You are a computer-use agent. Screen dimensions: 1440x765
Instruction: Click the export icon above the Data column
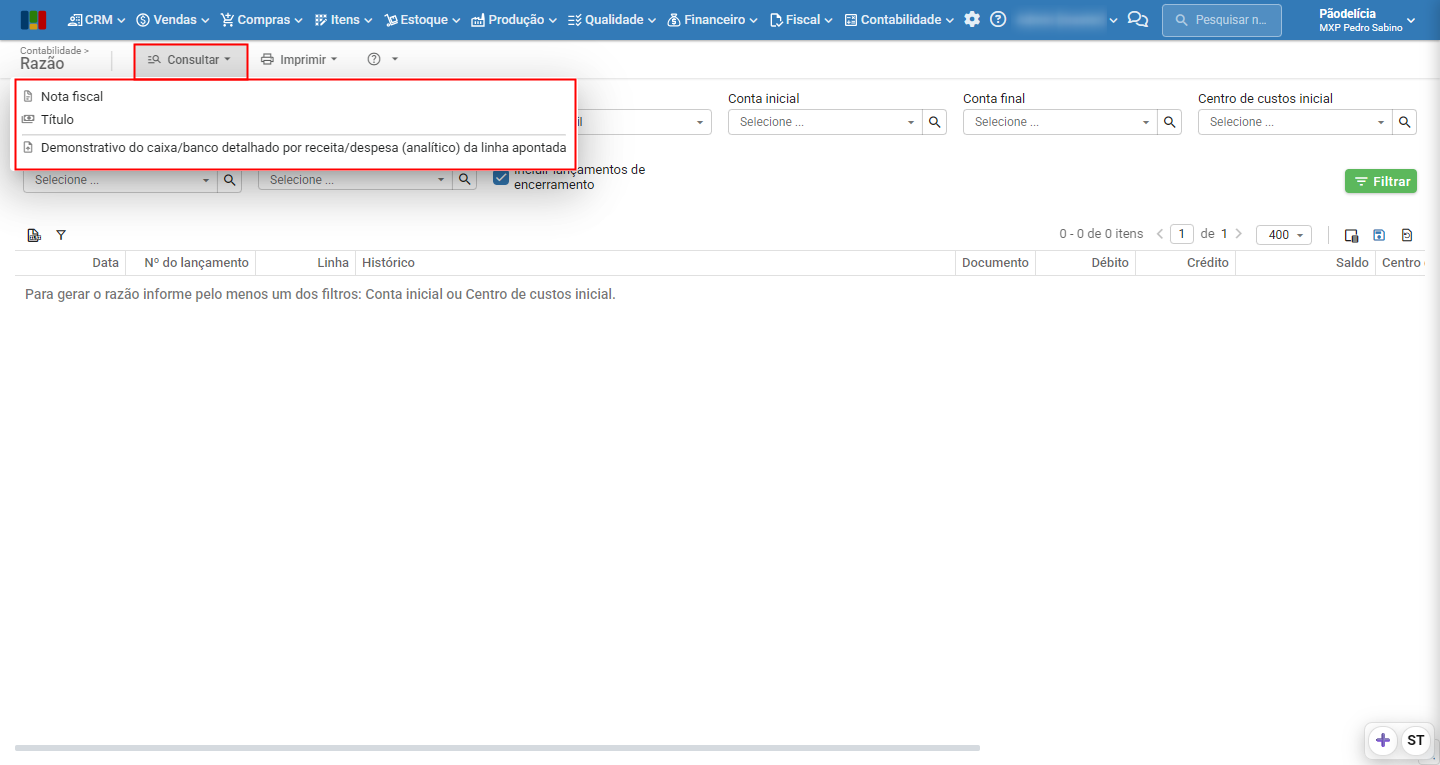coord(34,235)
